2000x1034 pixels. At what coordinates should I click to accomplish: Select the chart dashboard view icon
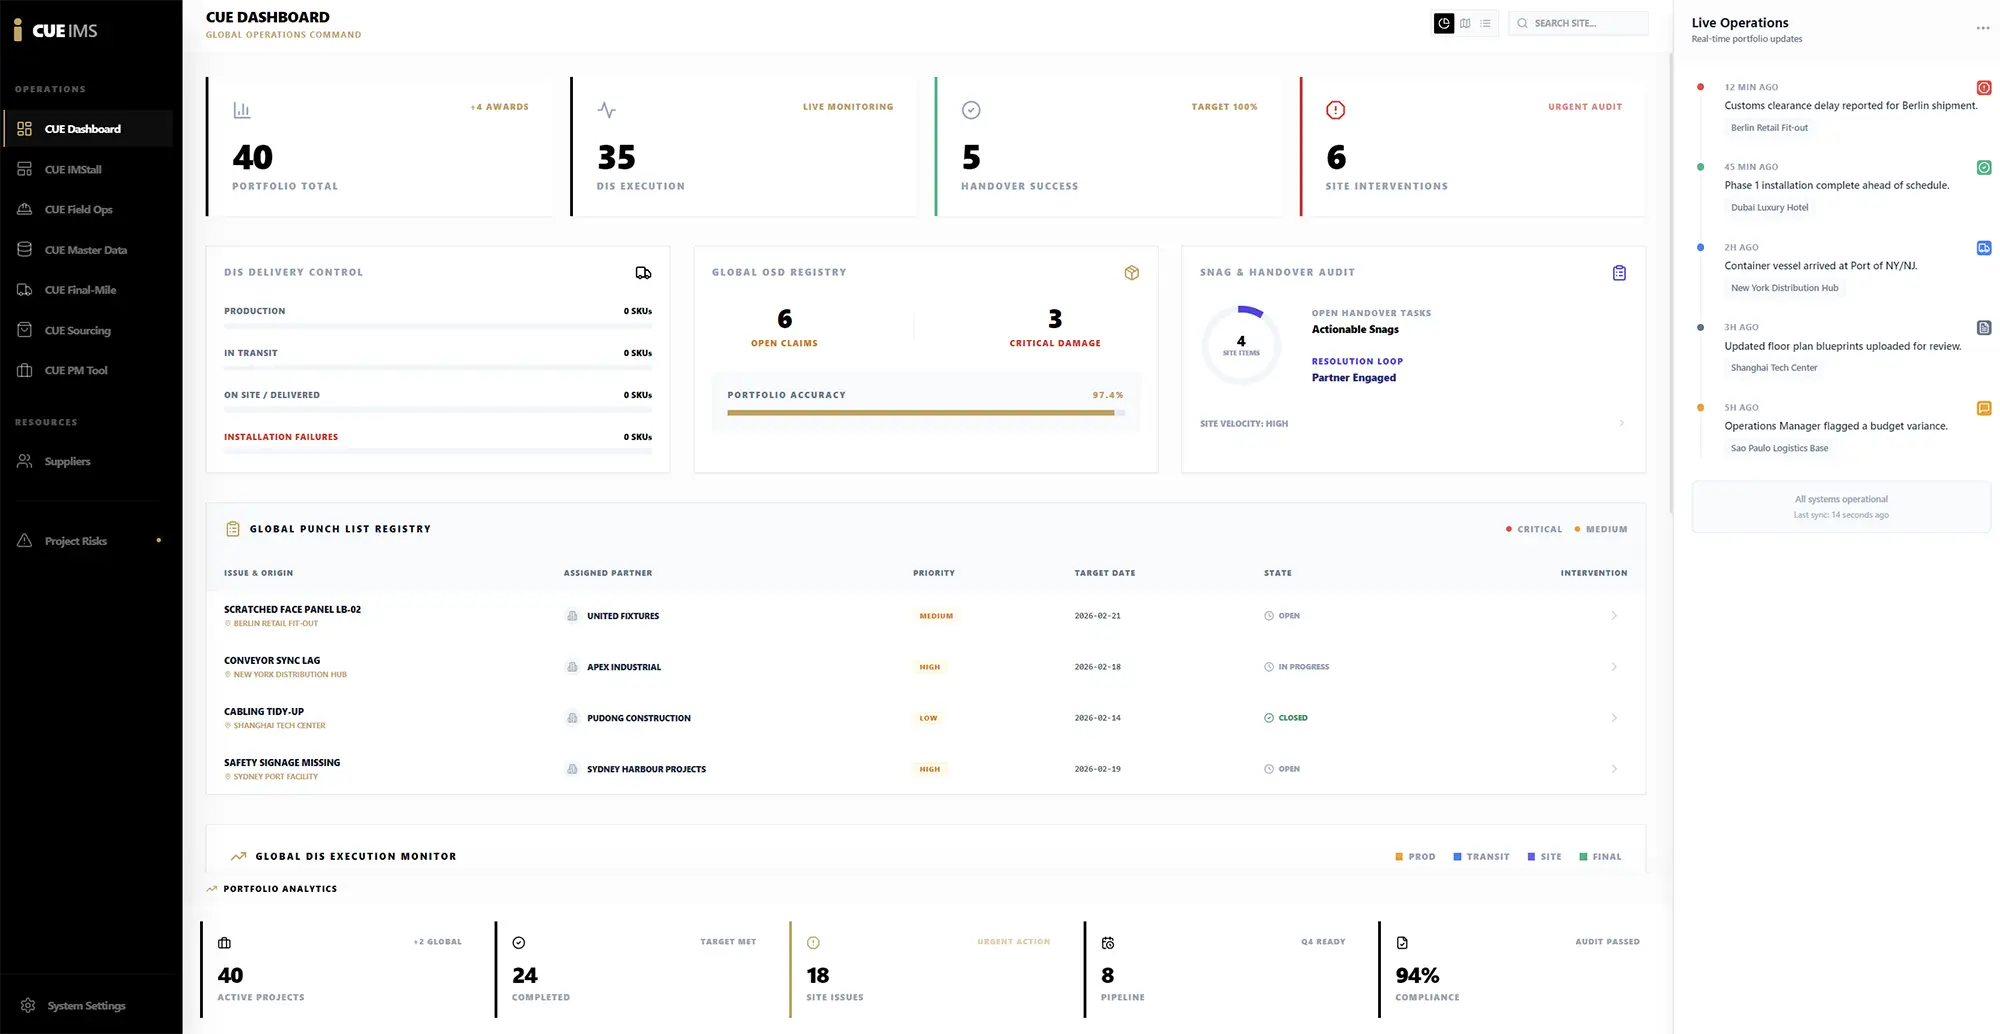(x=1444, y=23)
